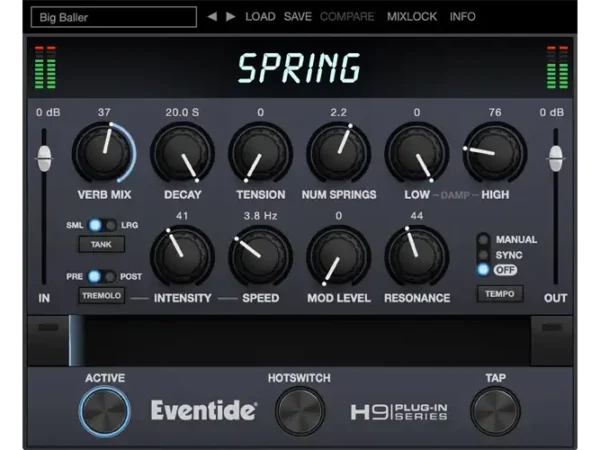Select SYNC tempo mode
The image size is (600, 450).
point(484,255)
